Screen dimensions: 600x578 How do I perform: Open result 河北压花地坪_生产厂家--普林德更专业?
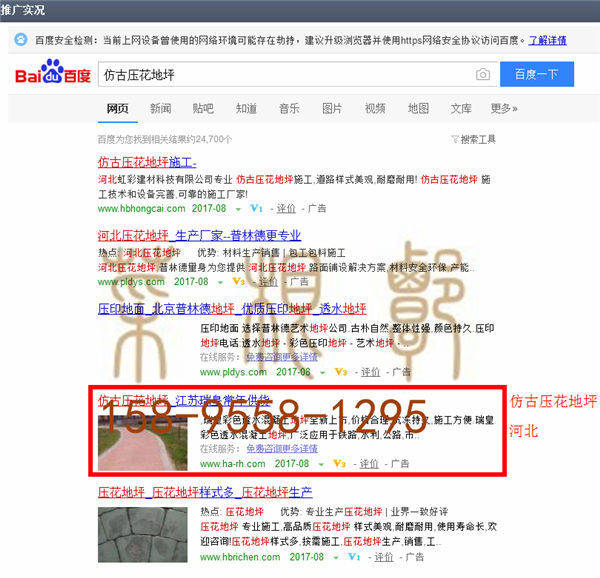click(199, 235)
